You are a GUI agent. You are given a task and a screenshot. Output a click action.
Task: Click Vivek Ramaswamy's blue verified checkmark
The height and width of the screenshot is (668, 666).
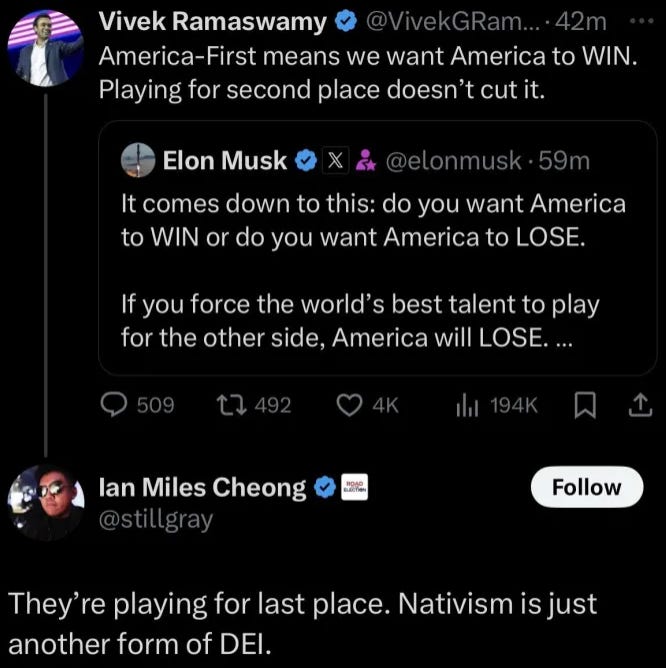click(x=346, y=21)
